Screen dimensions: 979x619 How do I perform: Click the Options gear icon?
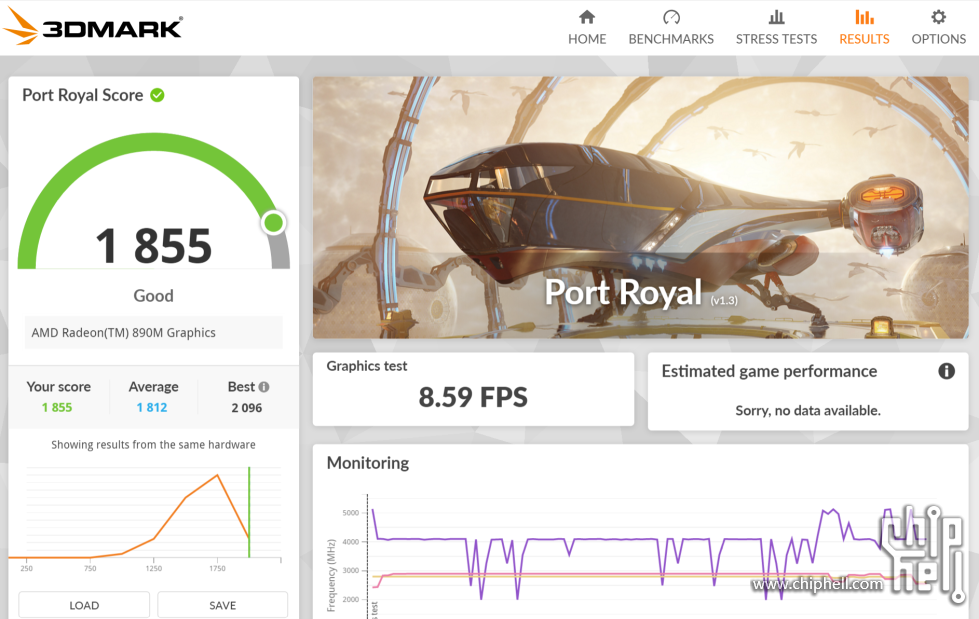[x=938, y=17]
